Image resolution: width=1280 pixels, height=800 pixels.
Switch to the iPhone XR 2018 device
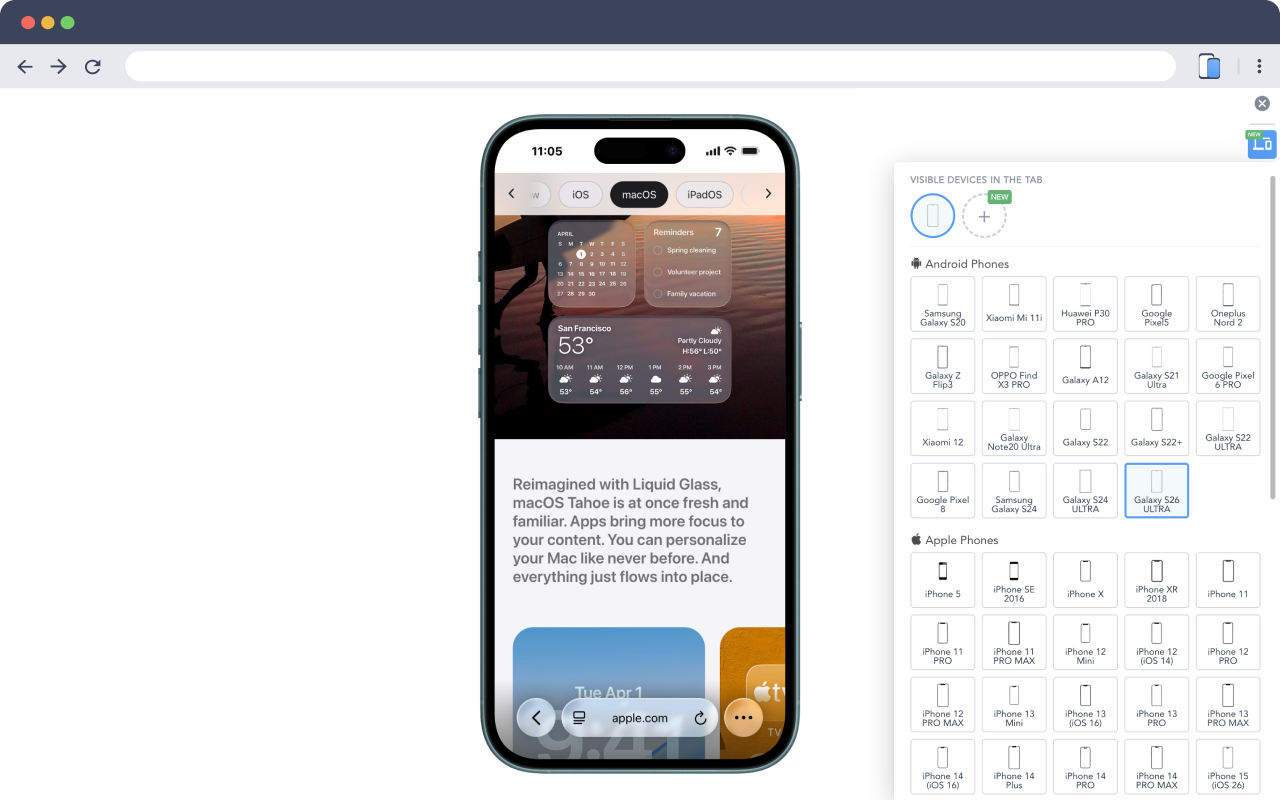(1157, 581)
